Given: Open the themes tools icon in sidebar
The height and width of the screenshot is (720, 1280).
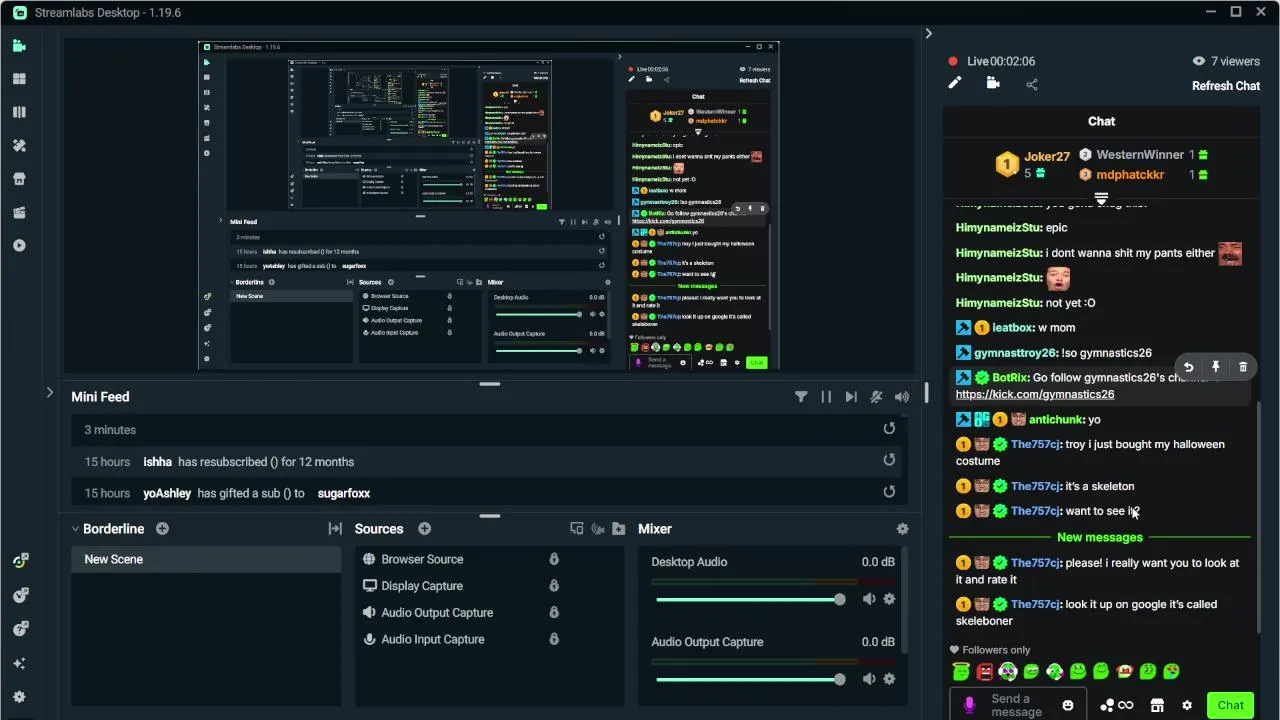Looking at the screenshot, I should (x=19, y=145).
